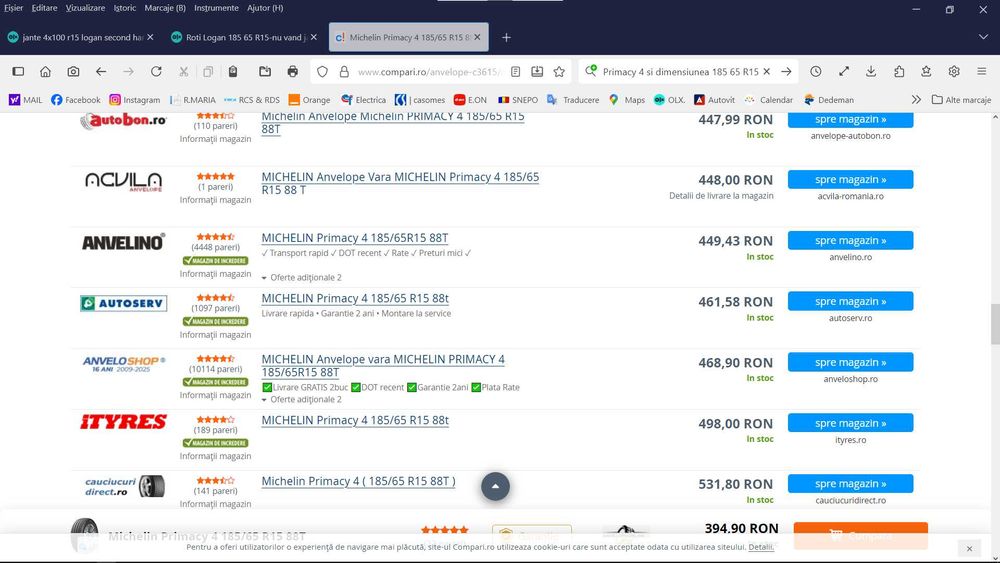Open the Yahoo MAIL bookmark
This screenshot has height=563, width=1000.
25,99
